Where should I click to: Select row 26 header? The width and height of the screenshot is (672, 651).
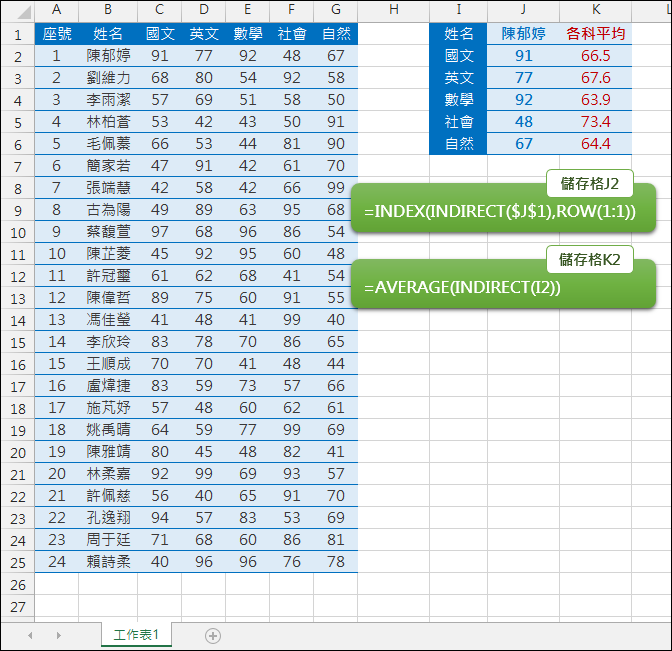pyautogui.click(x=18, y=584)
